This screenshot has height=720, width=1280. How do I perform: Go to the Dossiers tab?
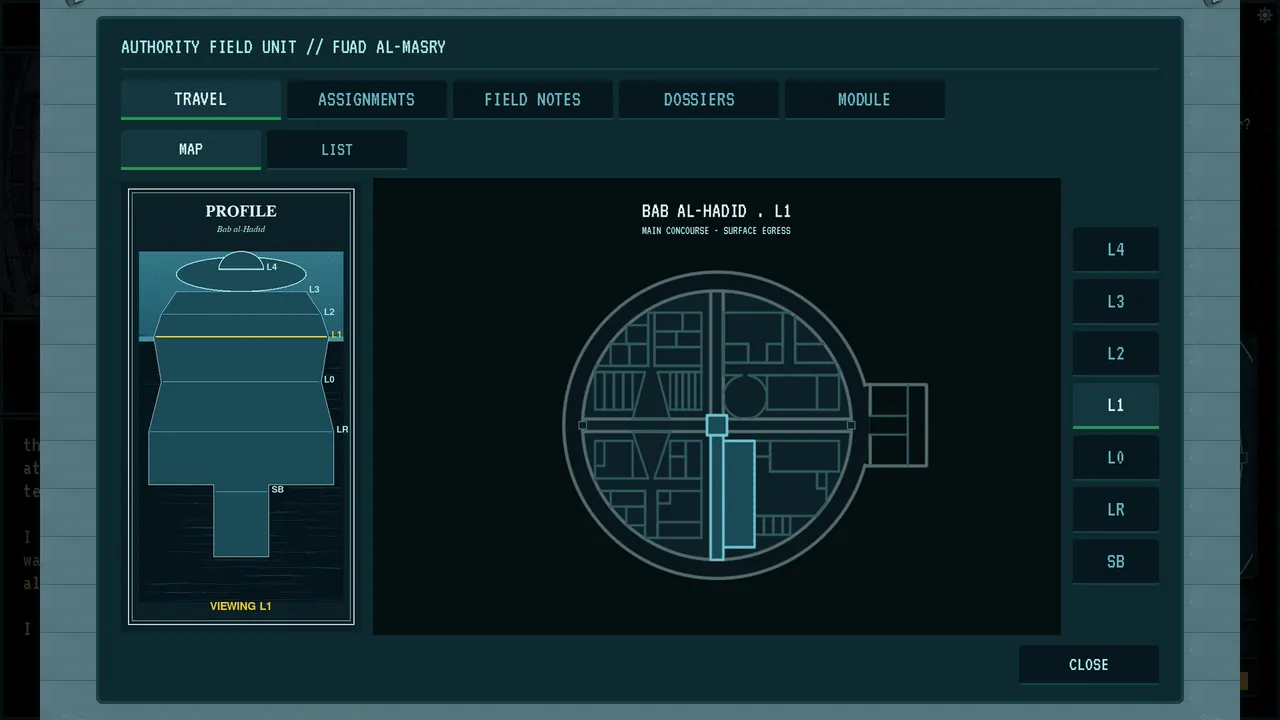[x=698, y=99]
